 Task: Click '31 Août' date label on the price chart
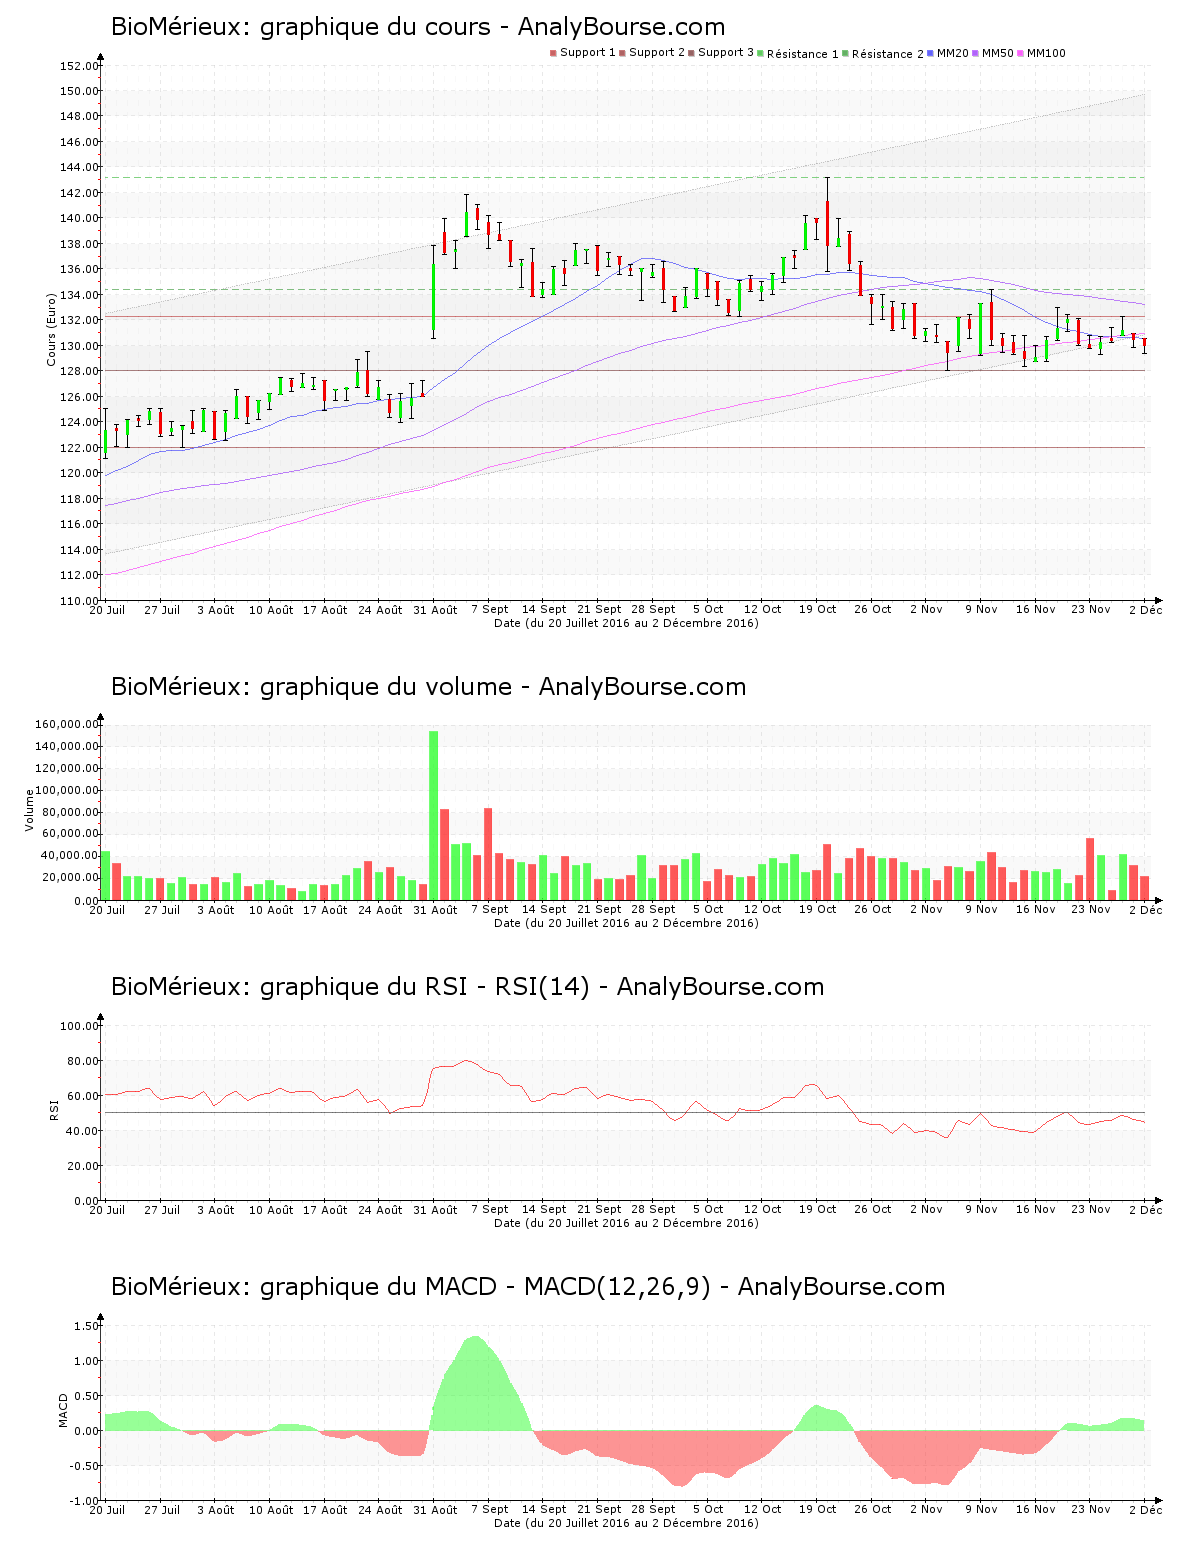point(435,609)
